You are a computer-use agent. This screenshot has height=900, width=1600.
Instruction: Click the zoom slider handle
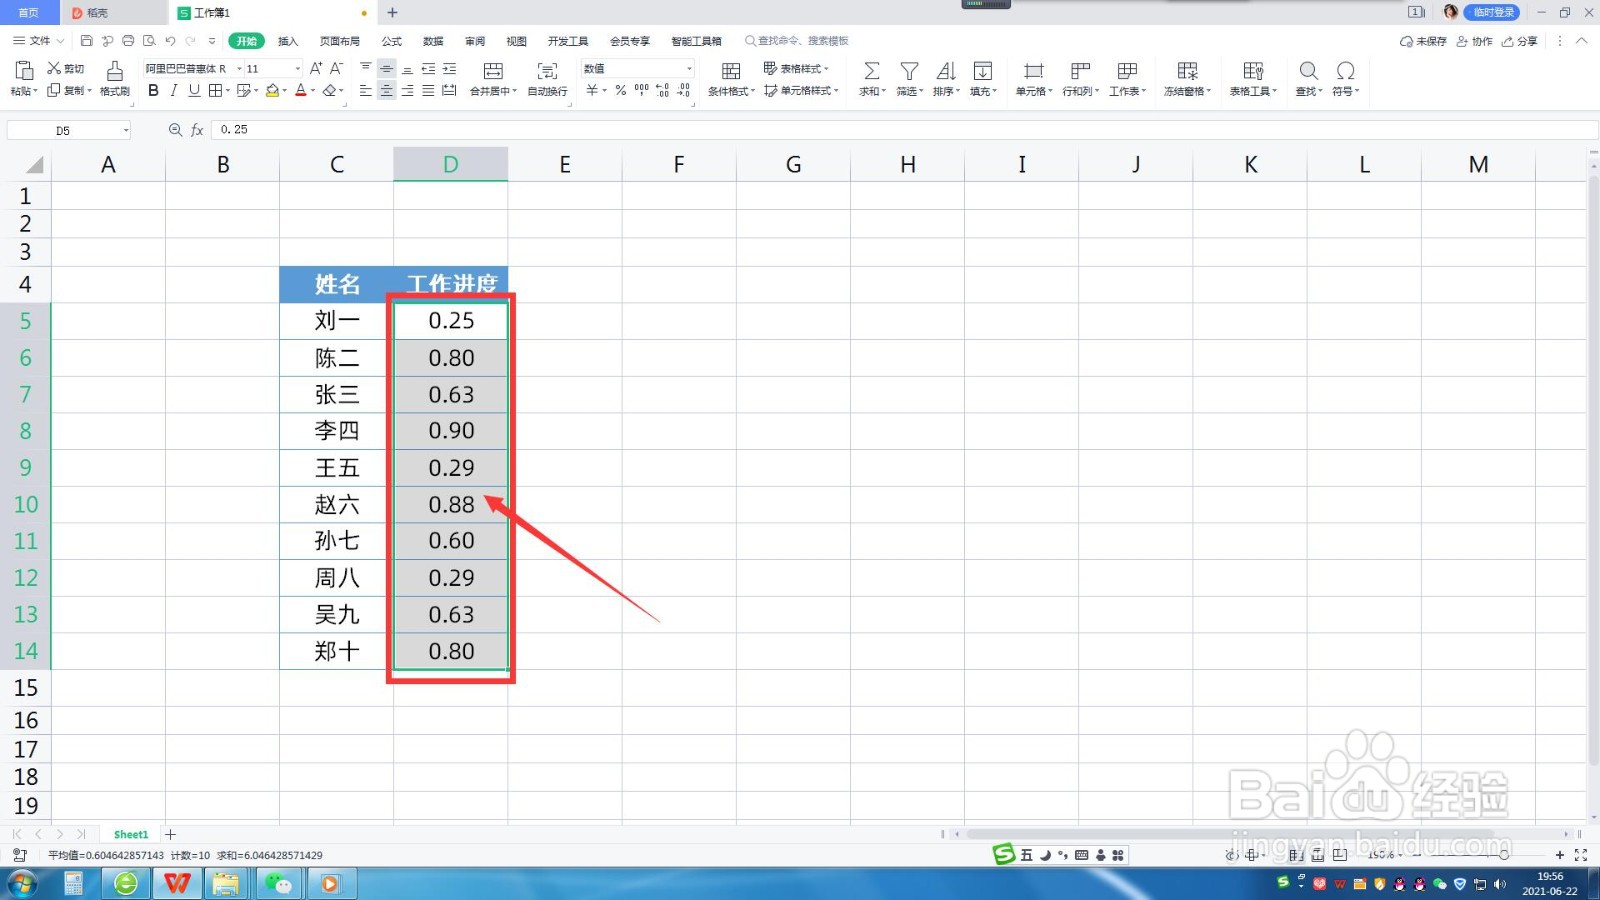[x=1504, y=855]
